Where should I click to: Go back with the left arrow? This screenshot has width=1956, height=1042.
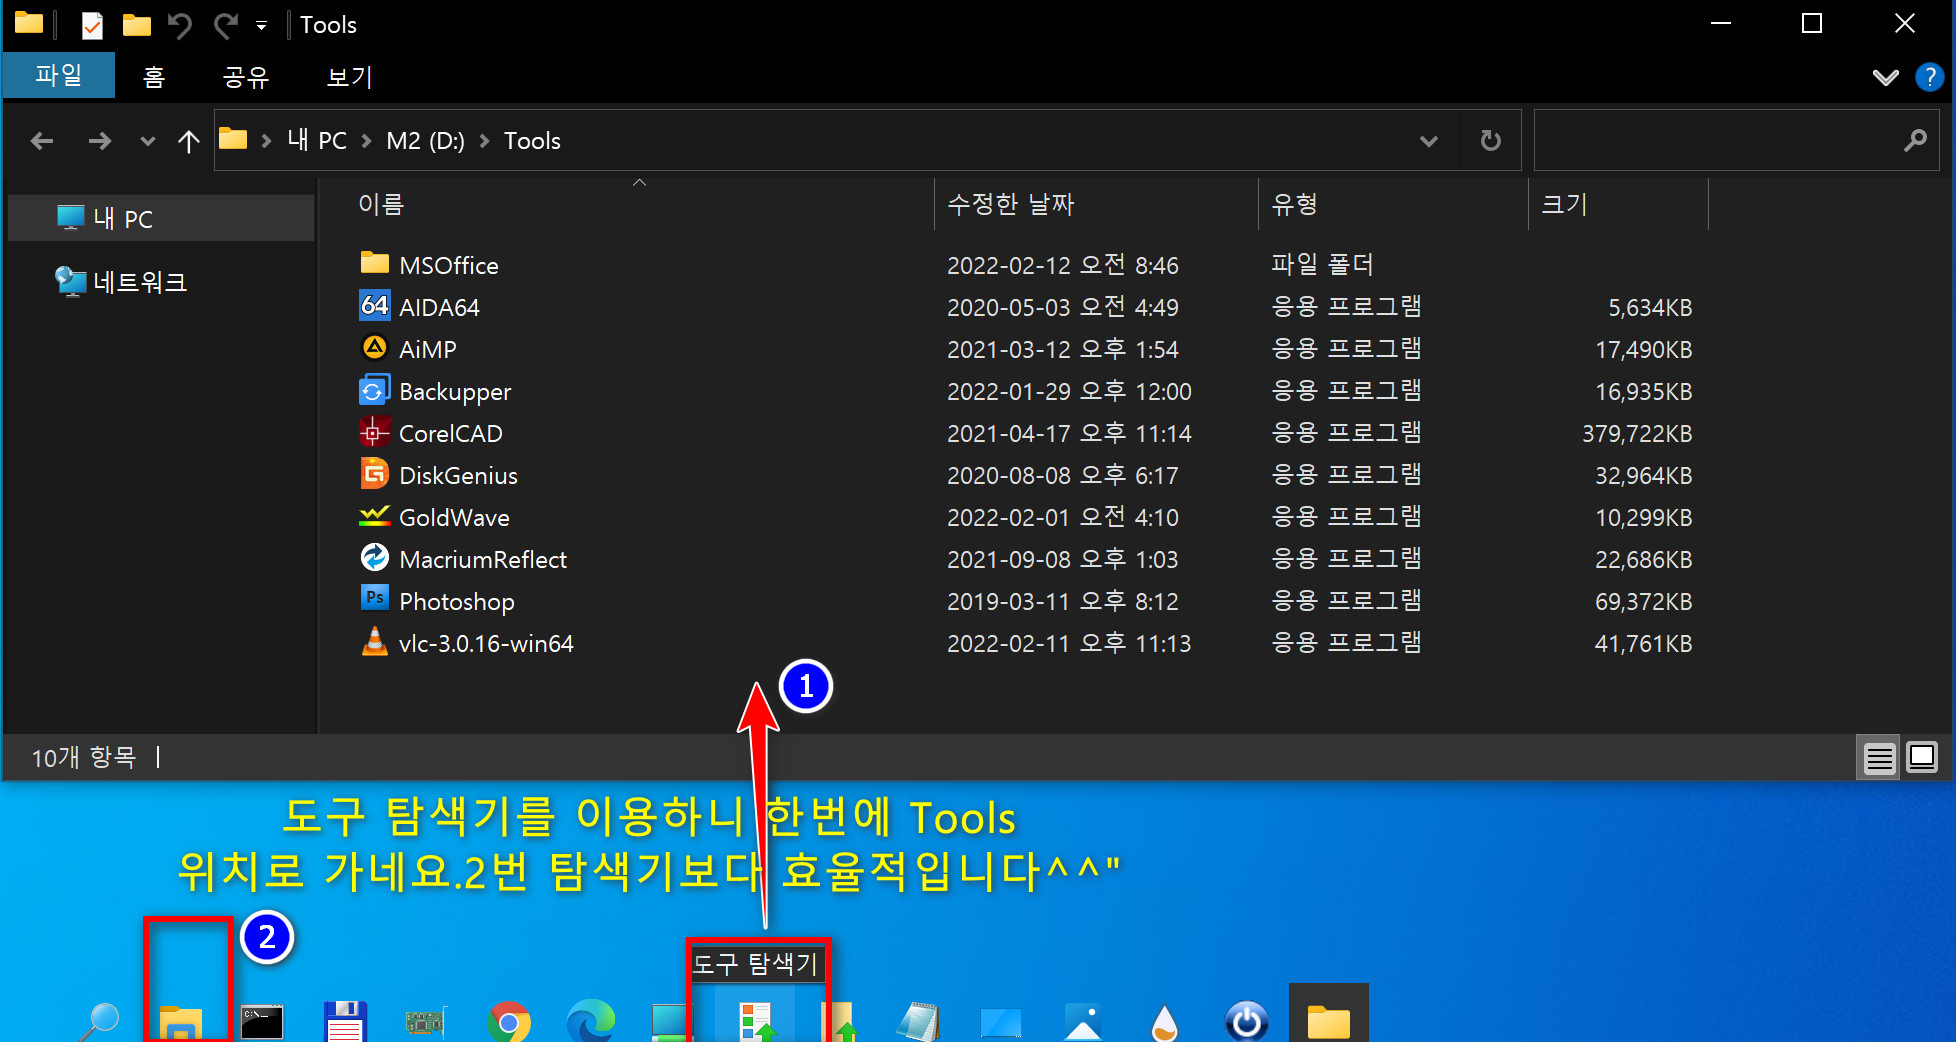(42, 141)
